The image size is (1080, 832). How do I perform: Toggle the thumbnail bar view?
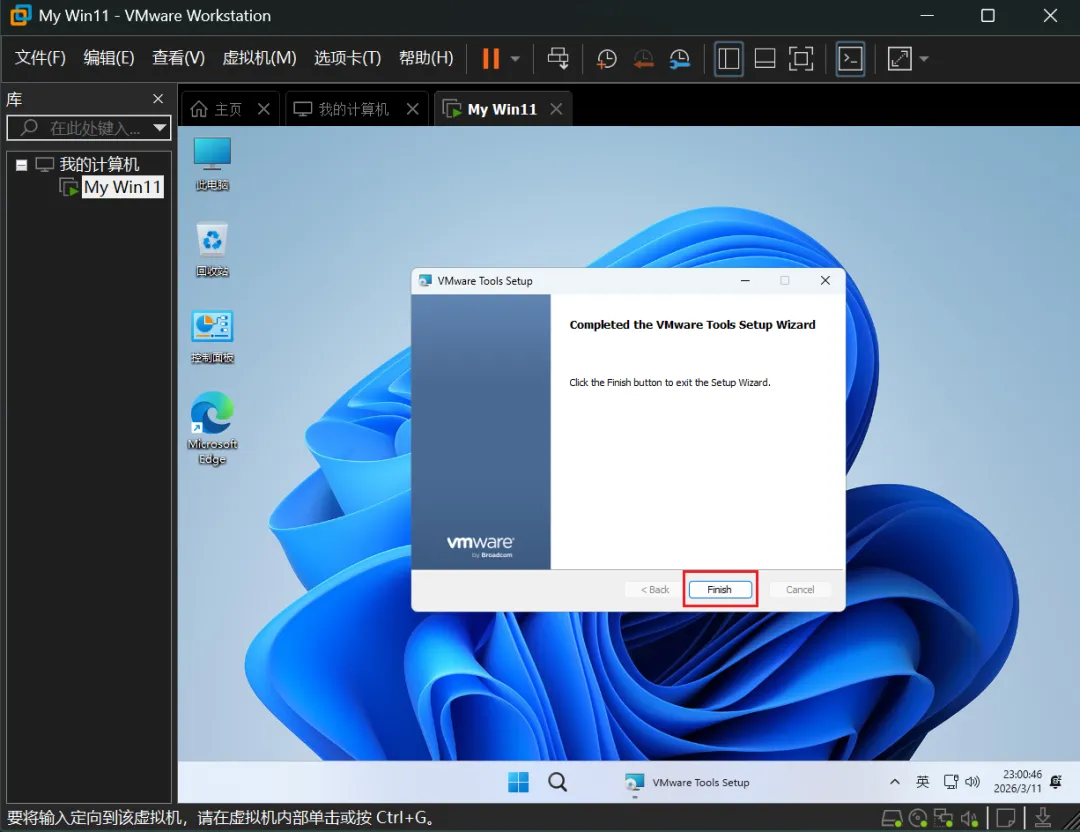(x=765, y=59)
